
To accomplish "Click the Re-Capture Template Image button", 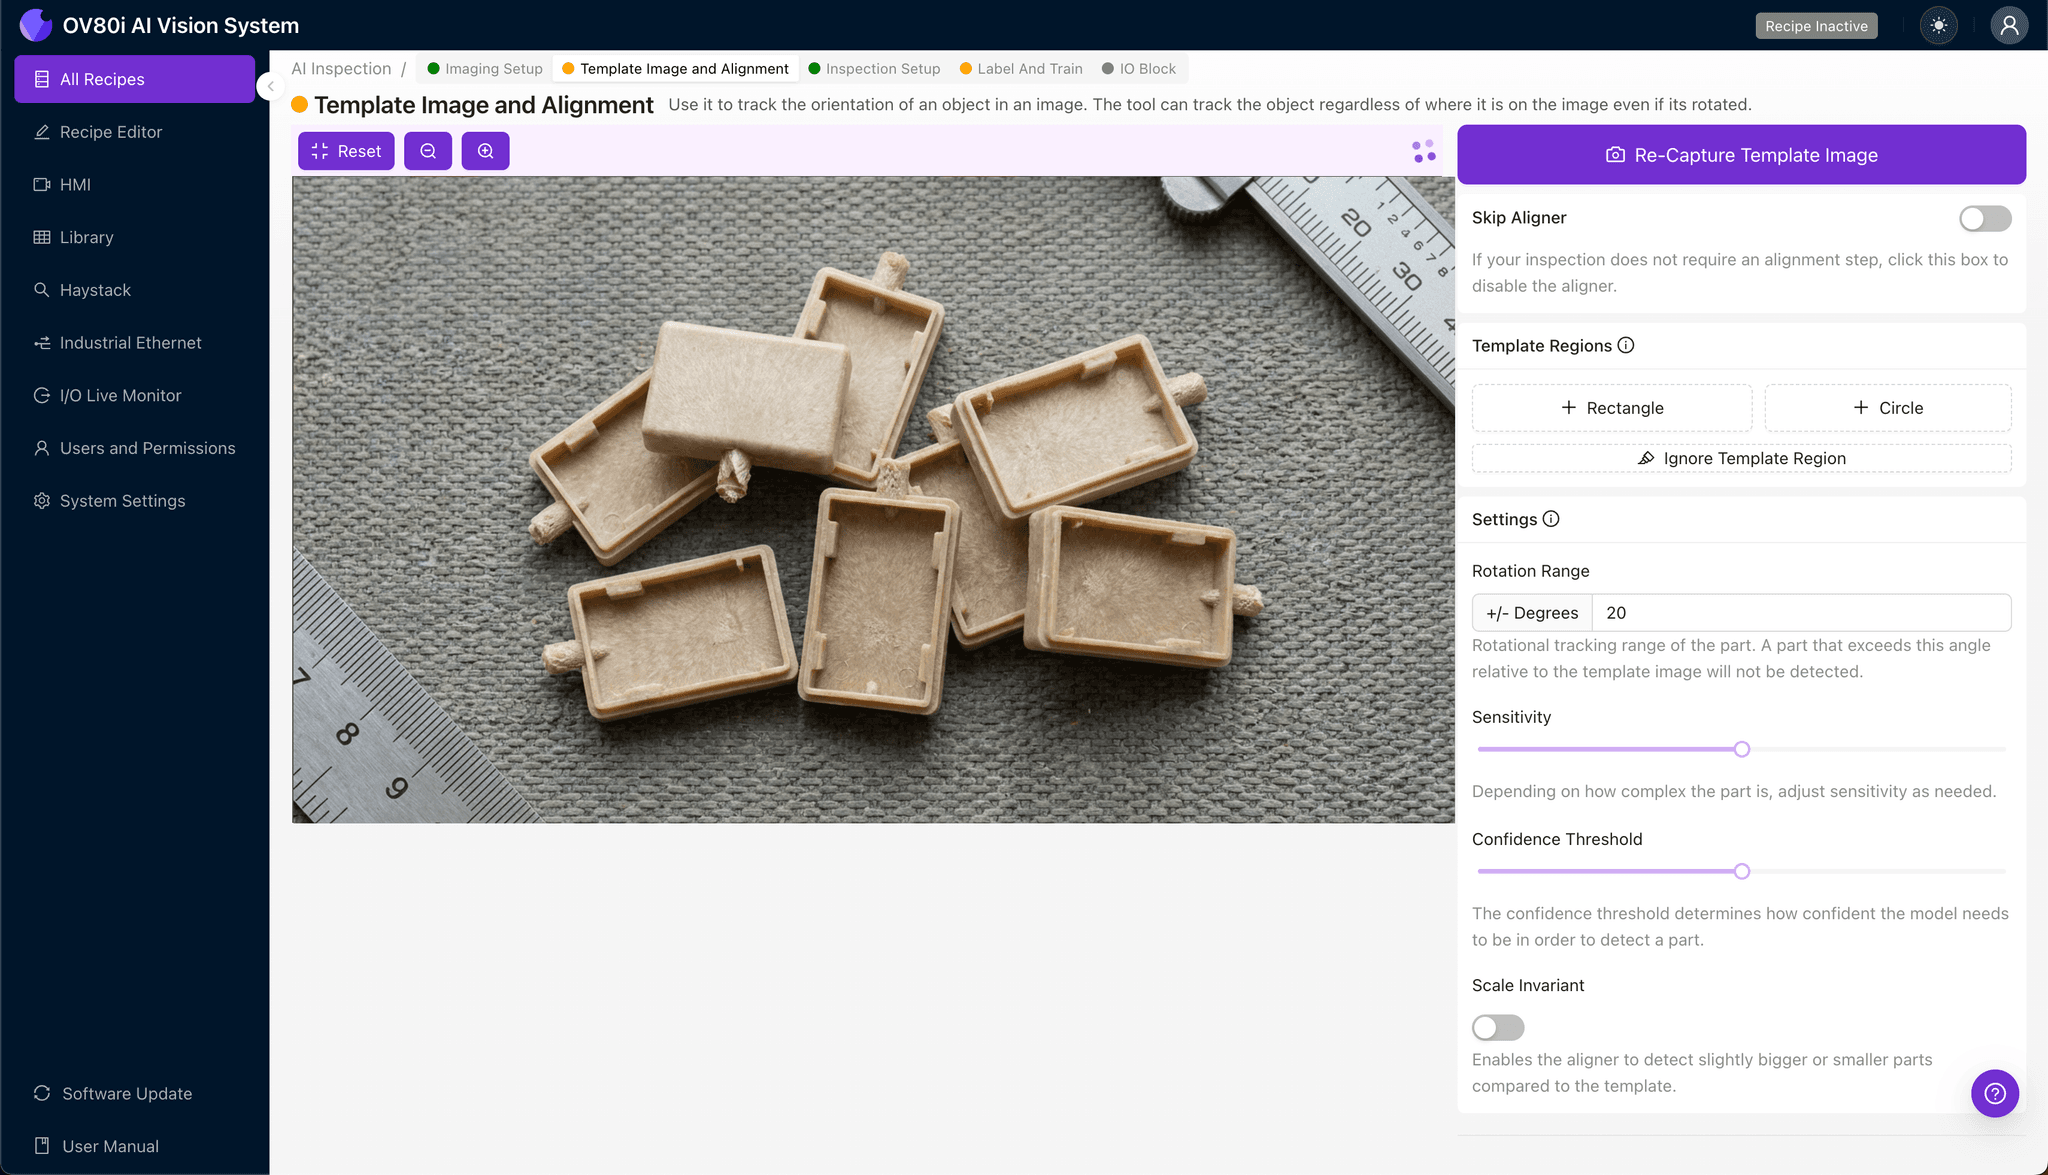I will coord(1741,154).
